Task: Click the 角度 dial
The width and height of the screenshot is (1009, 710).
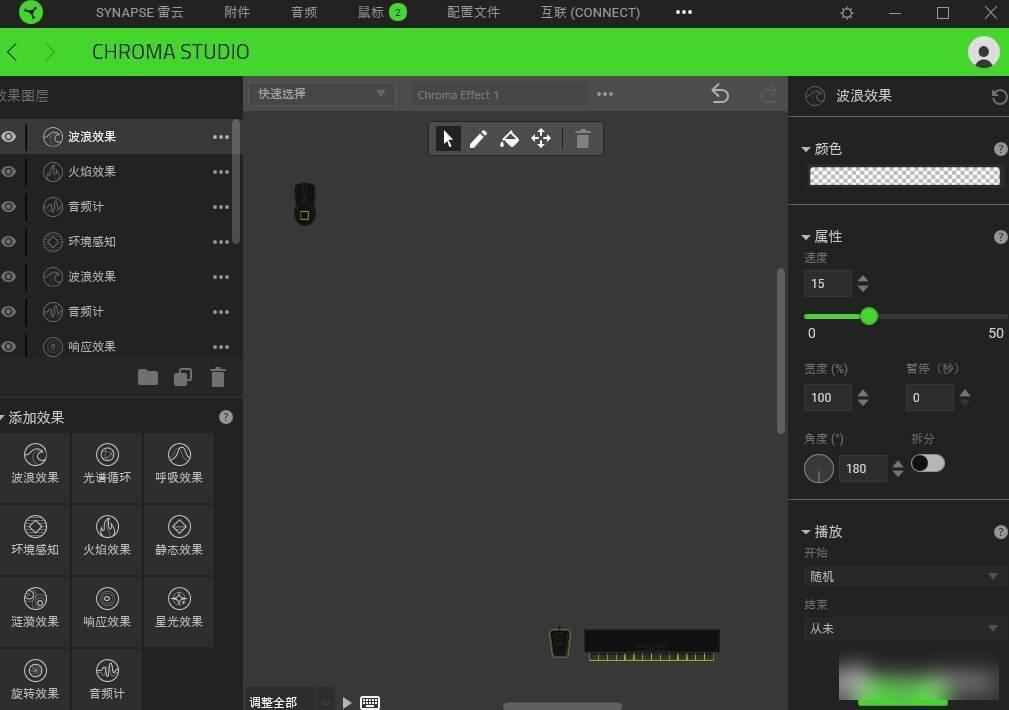Action: point(819,468)
